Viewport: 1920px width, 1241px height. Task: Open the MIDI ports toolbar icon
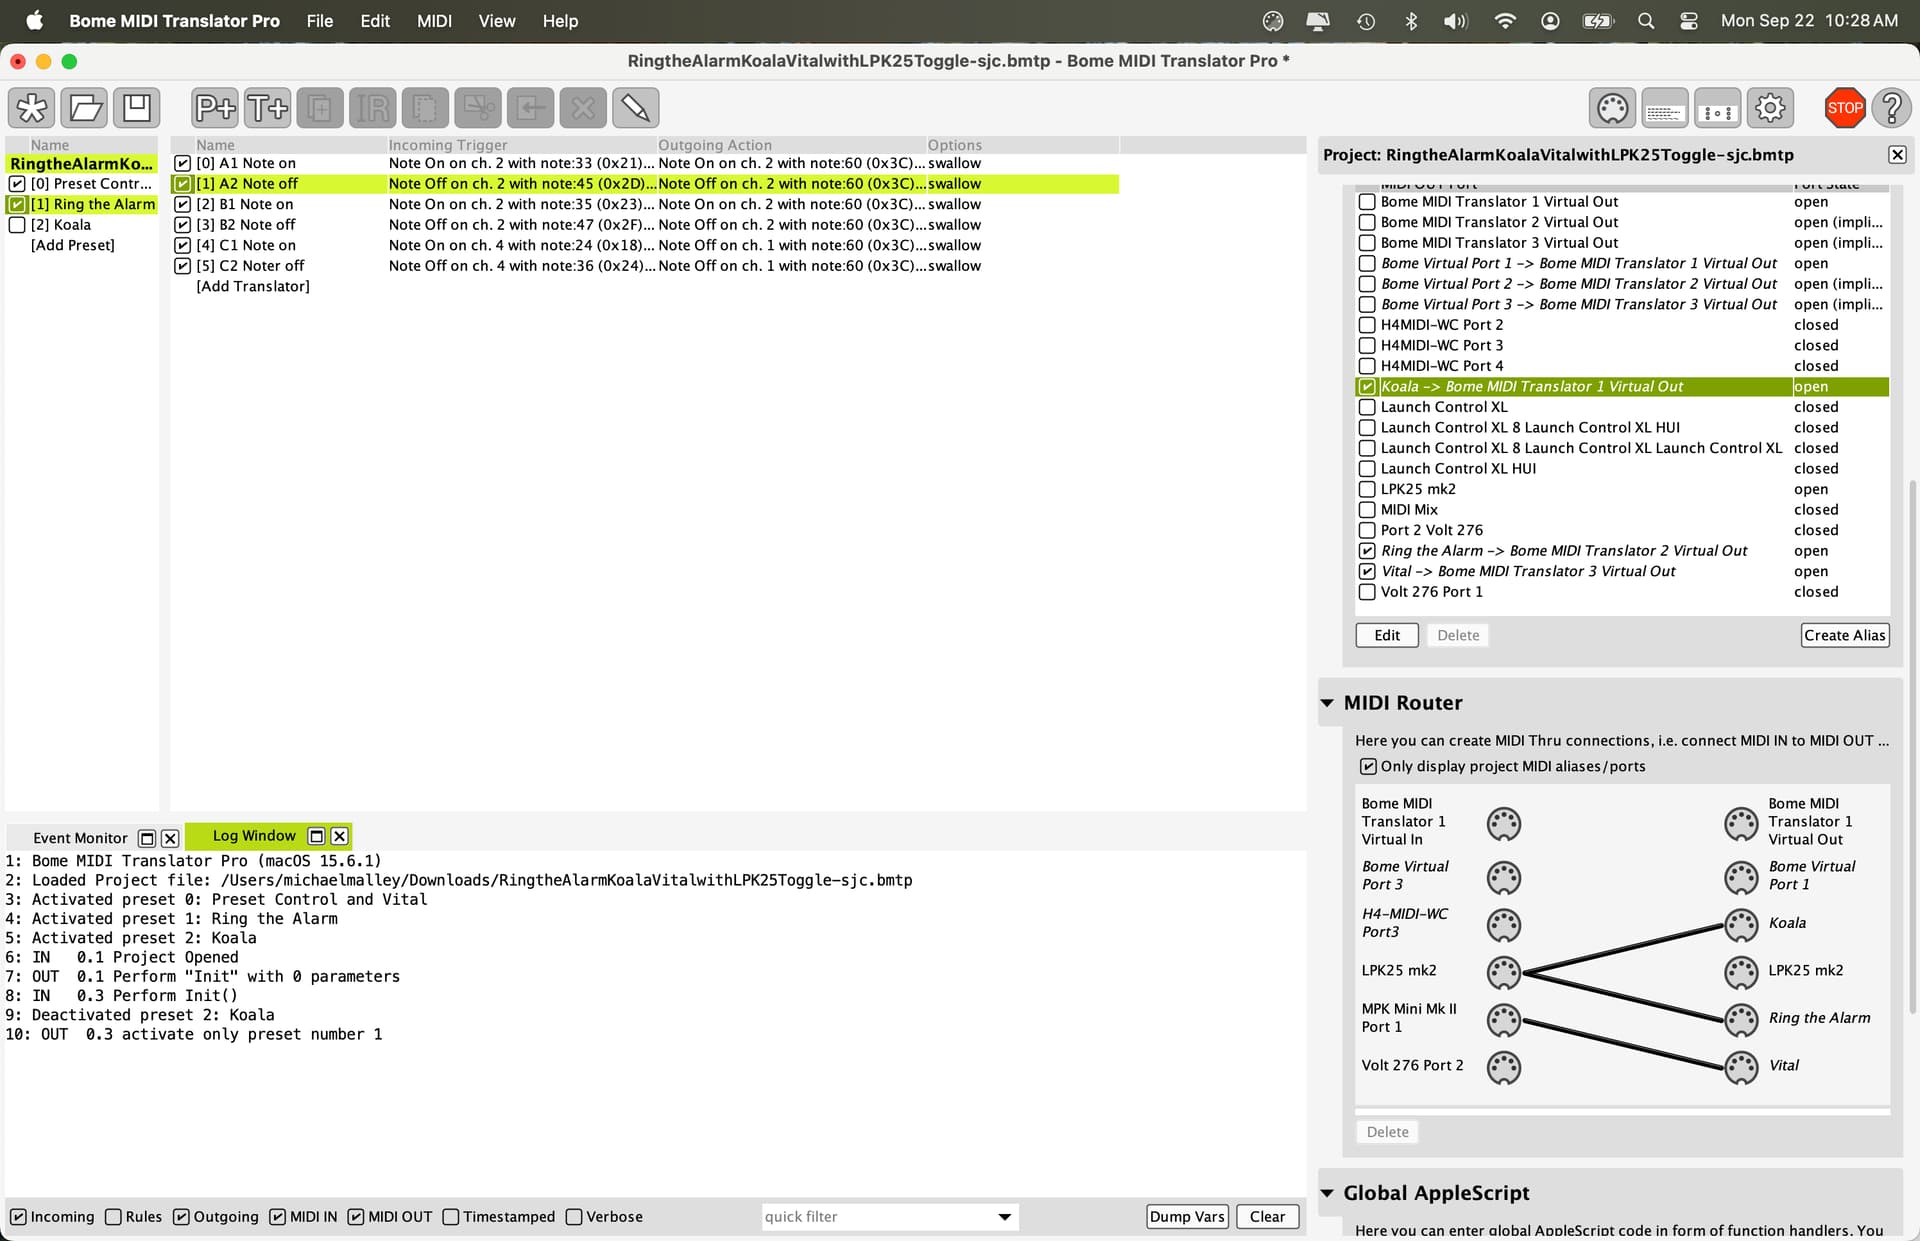point(1612,108)
